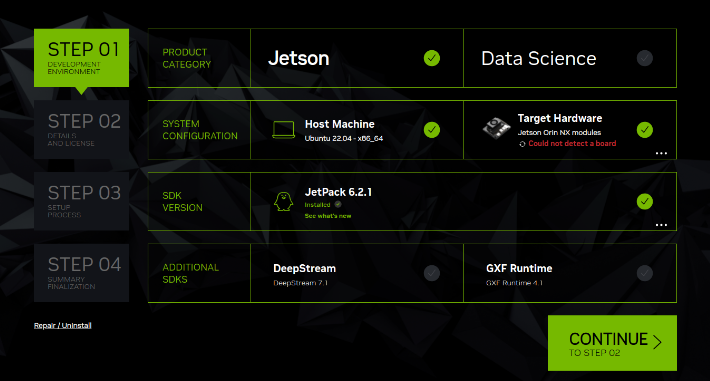Click the PRODUCT CATEGORY row label
710x381 pixels.
pos(187,58)
